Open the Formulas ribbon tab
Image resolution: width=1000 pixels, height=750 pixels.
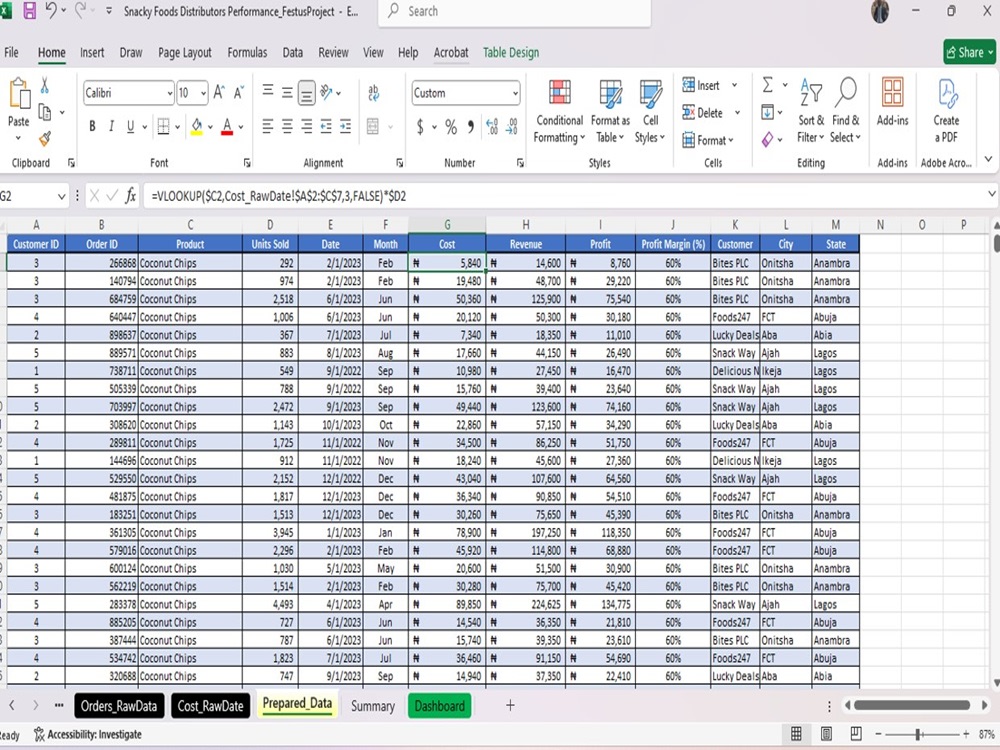pyautogui.click(x=247, y=52)
